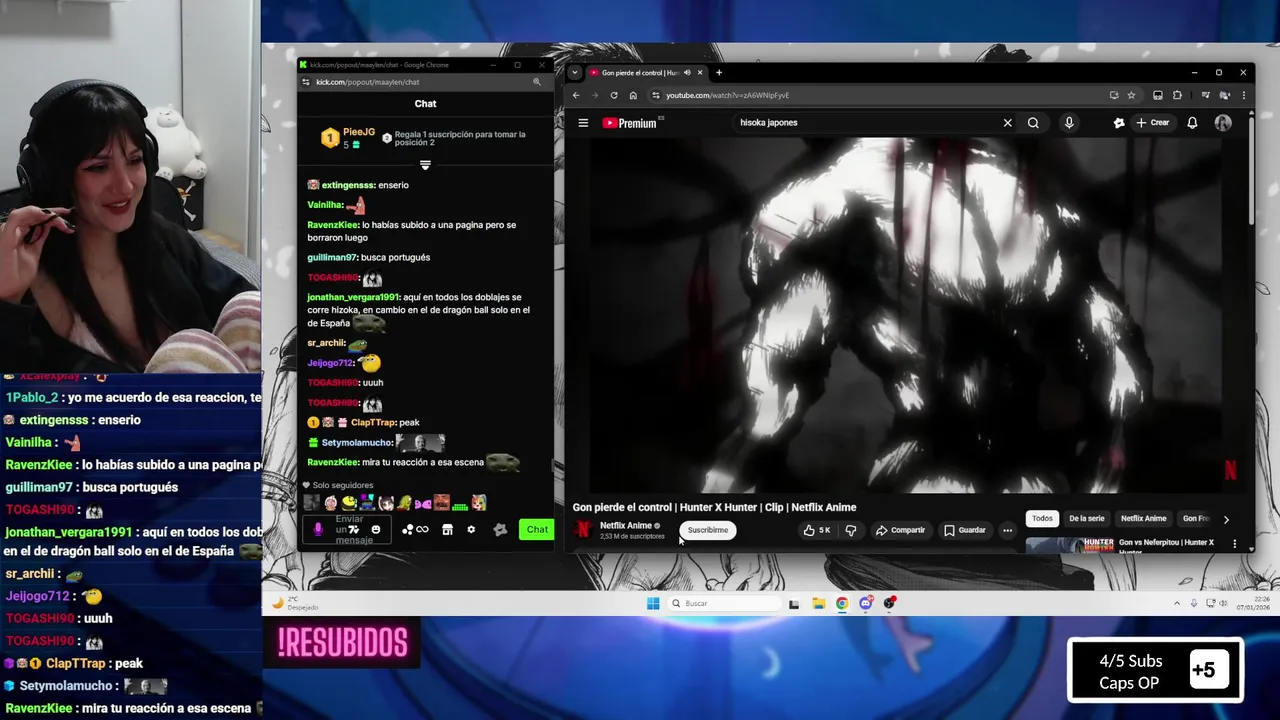Click the 'Solo seguidores' followers-only indicator

click(x=338, y=485)
